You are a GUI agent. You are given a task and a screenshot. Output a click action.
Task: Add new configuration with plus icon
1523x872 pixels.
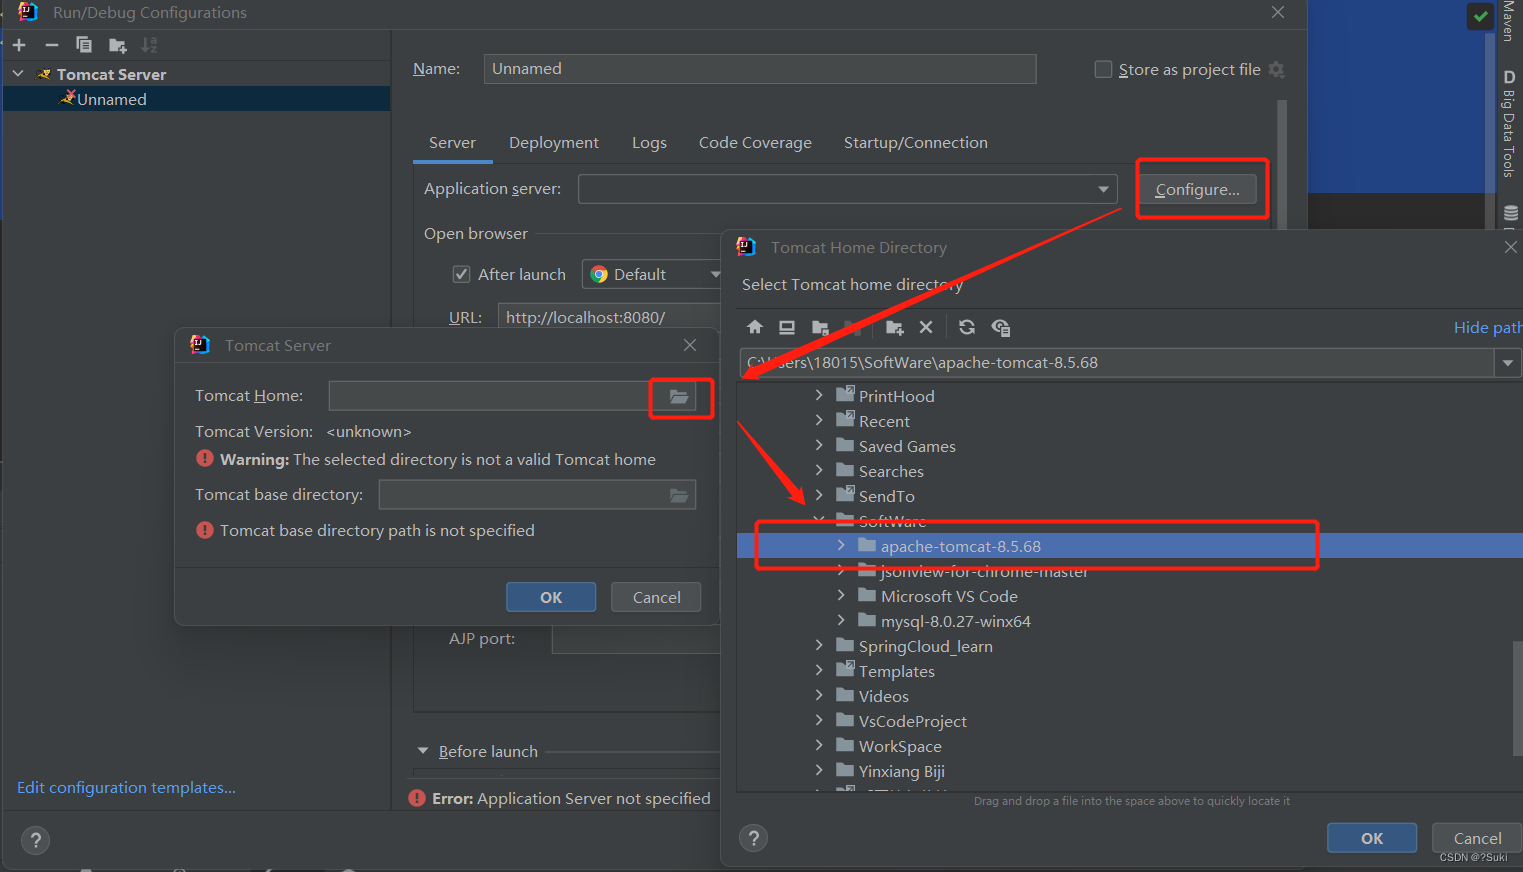[19, 45]
